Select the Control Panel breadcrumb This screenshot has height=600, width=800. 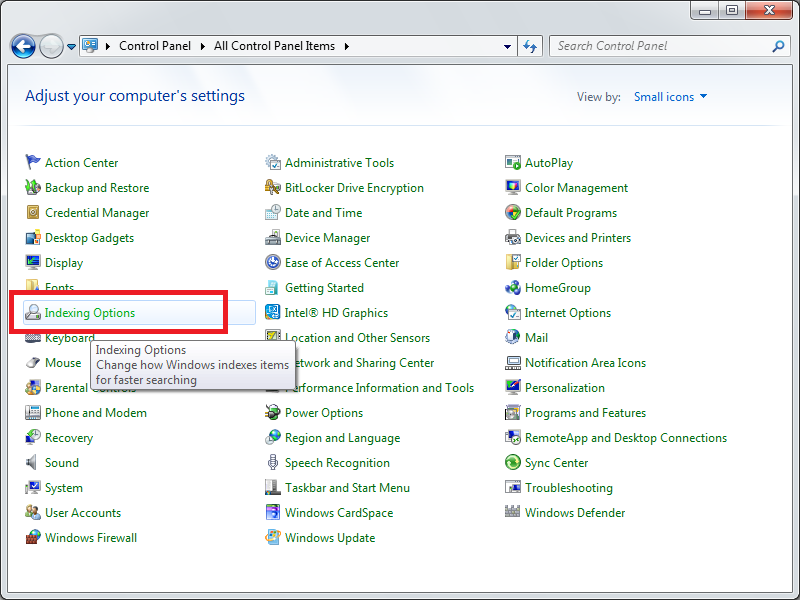coord(155,46)
